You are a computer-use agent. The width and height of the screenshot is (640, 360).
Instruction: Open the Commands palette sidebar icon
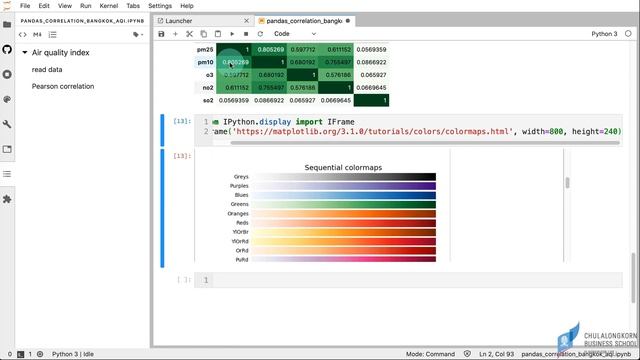7,99
